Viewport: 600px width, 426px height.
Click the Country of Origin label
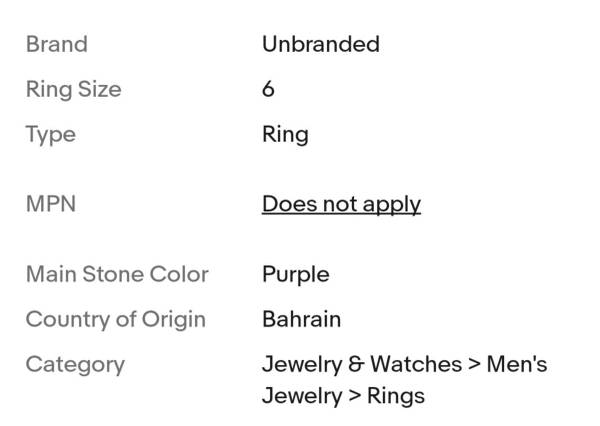pos(115,319)
